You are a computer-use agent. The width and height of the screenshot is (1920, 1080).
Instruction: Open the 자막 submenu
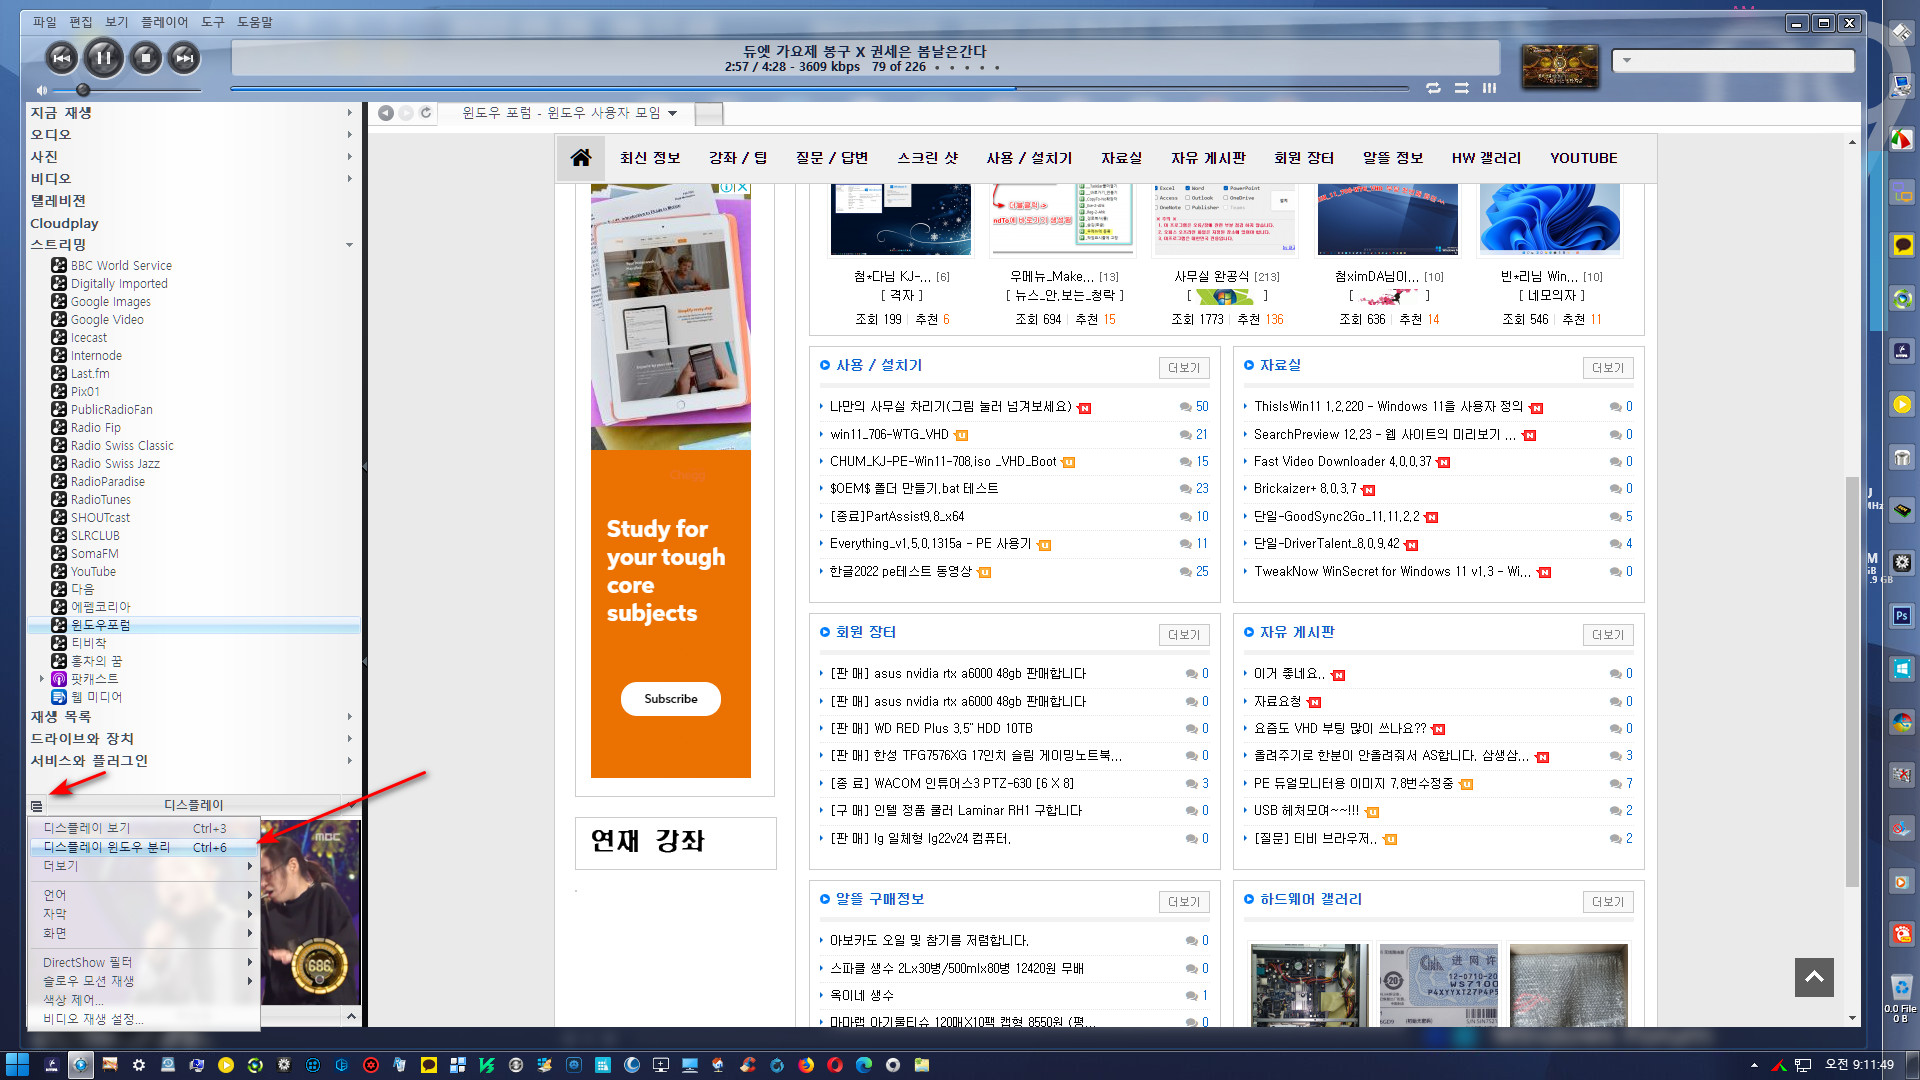click(x=144, y=914)
